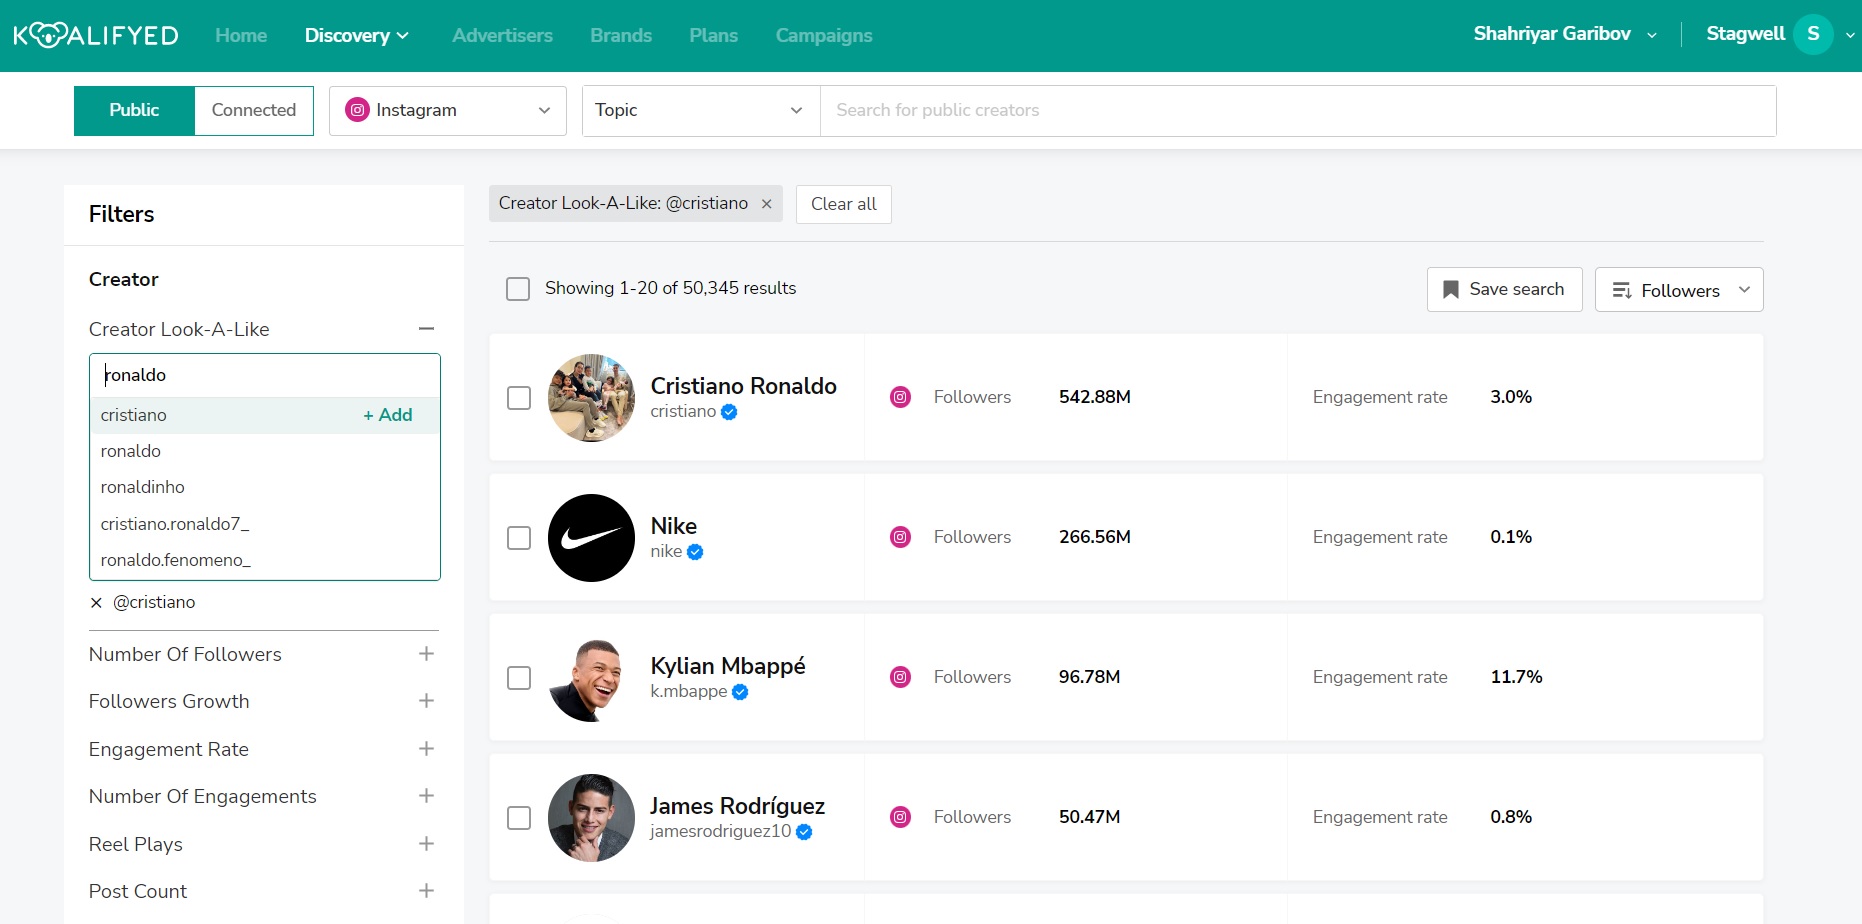
Task: Click the S profile avatar circle
Action: click(1812, 33)
